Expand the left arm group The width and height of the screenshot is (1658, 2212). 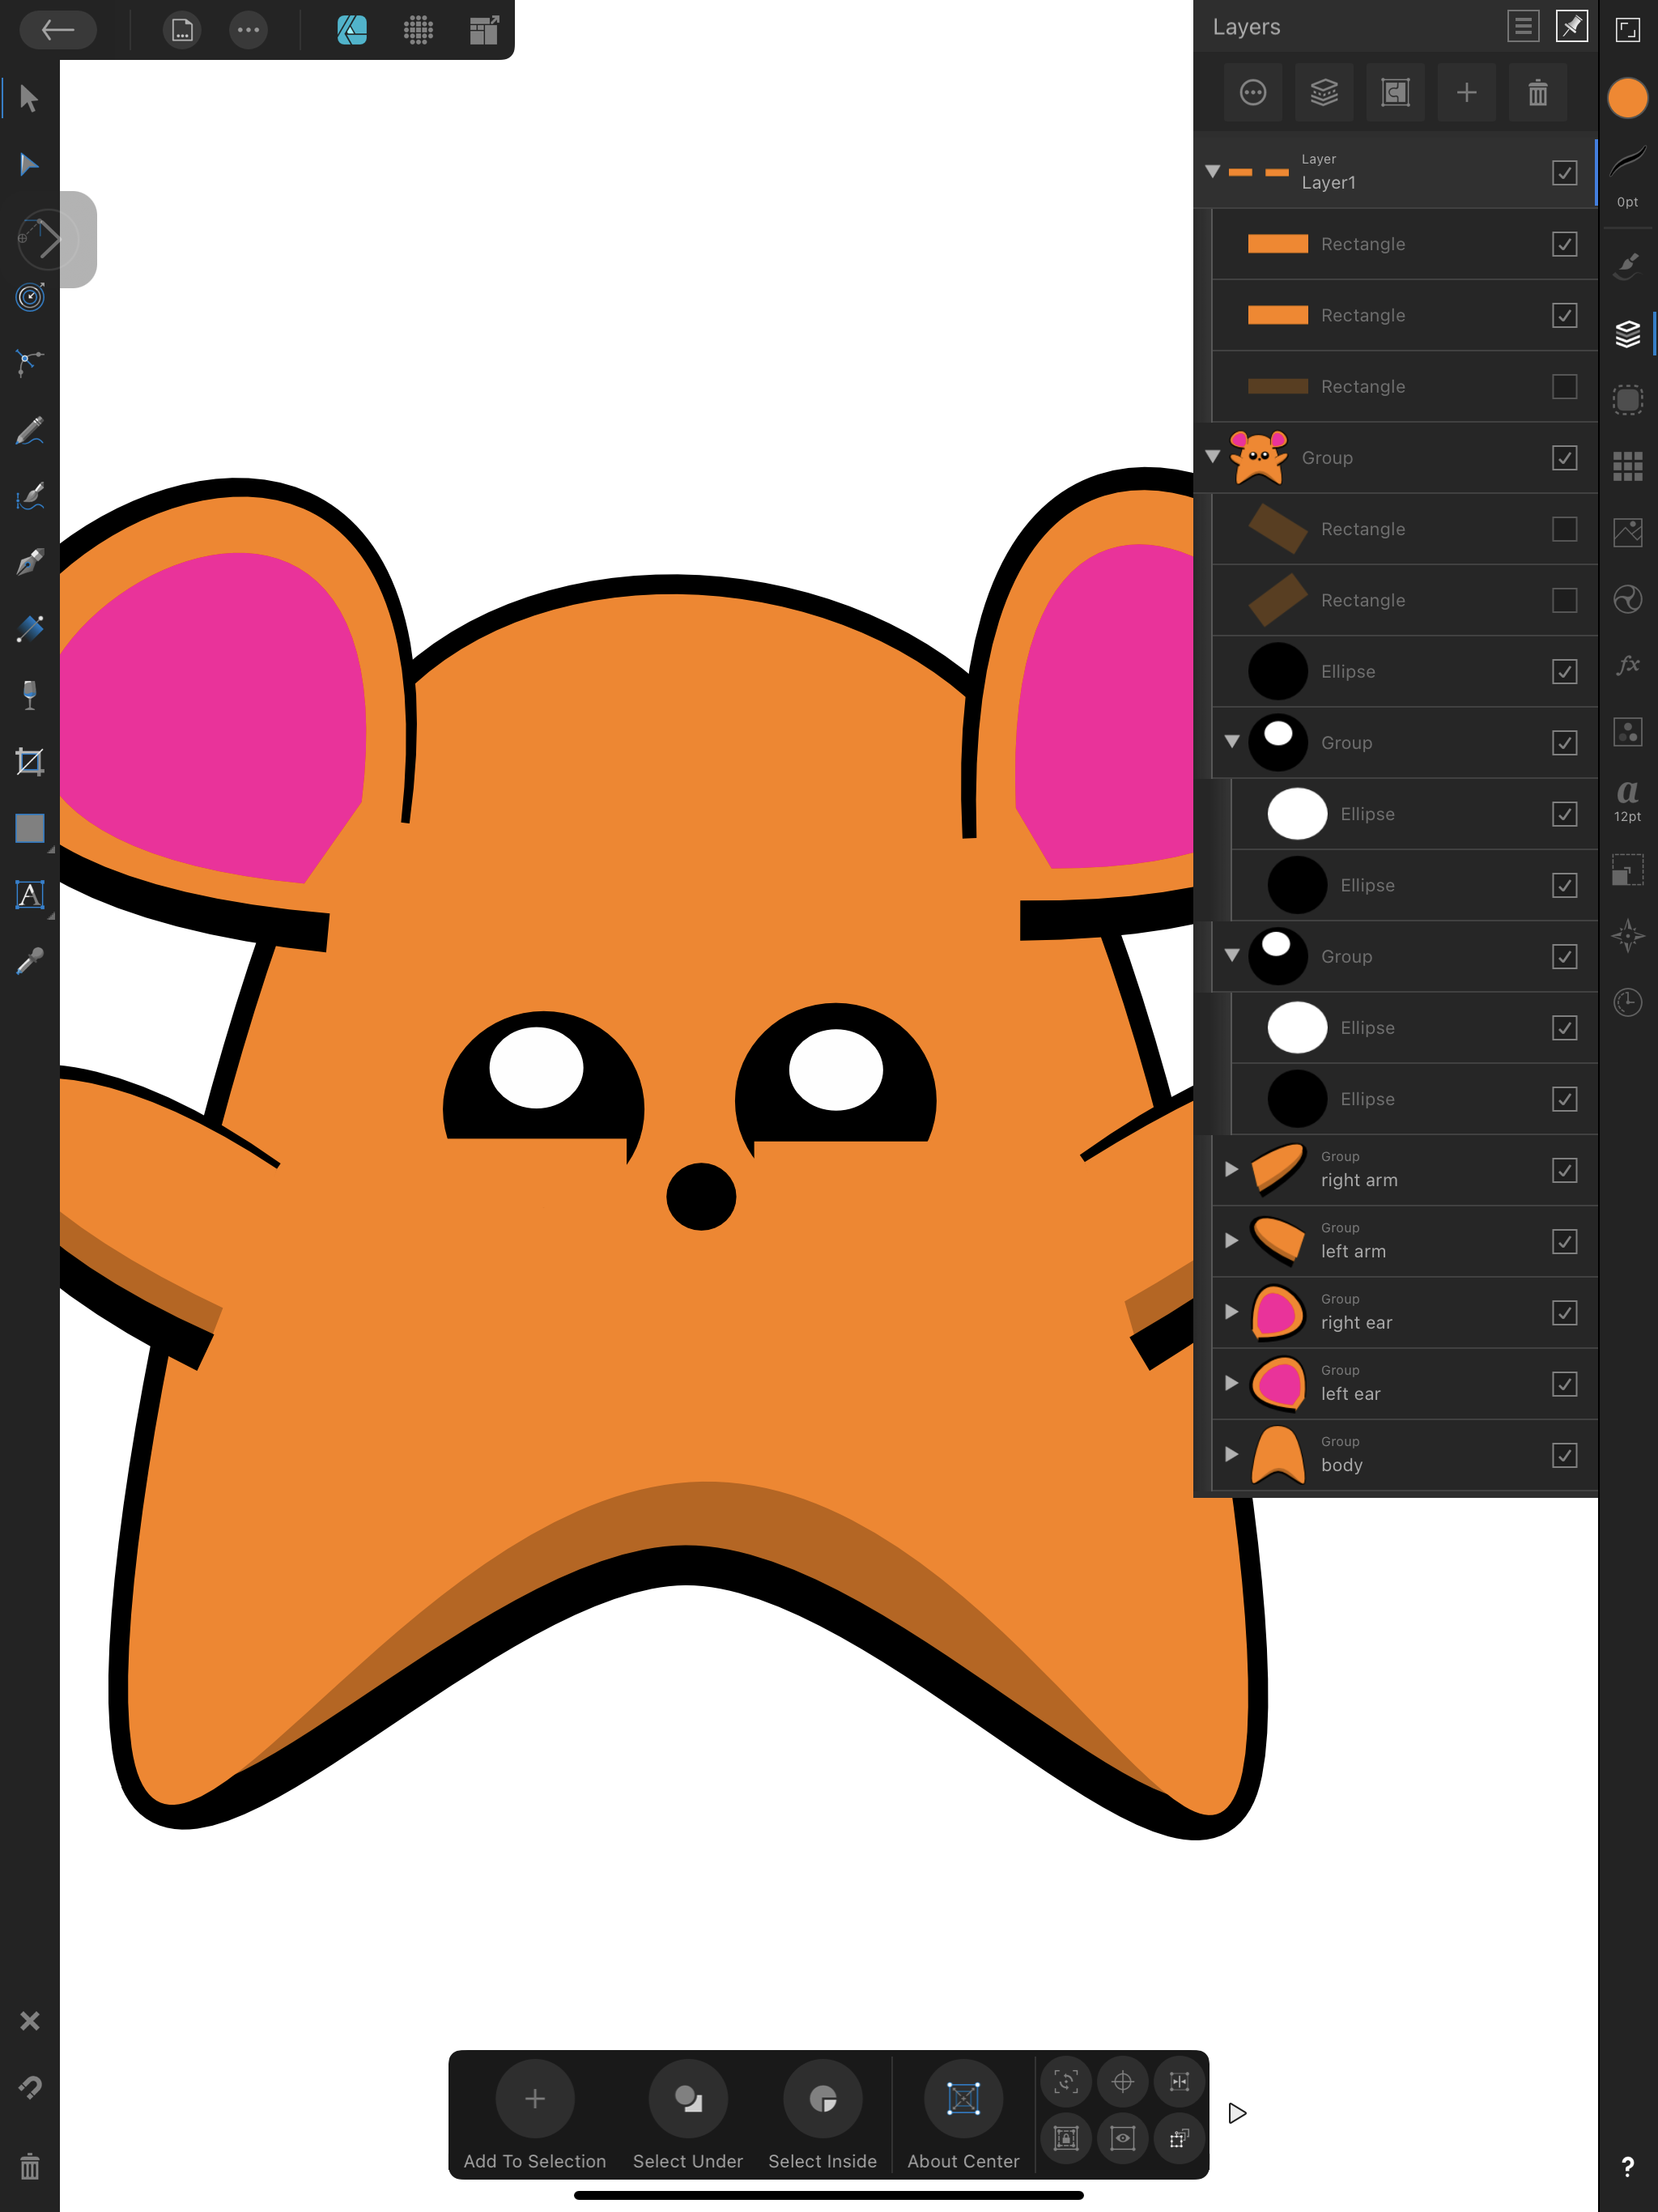click(x=1231, y=1240)
